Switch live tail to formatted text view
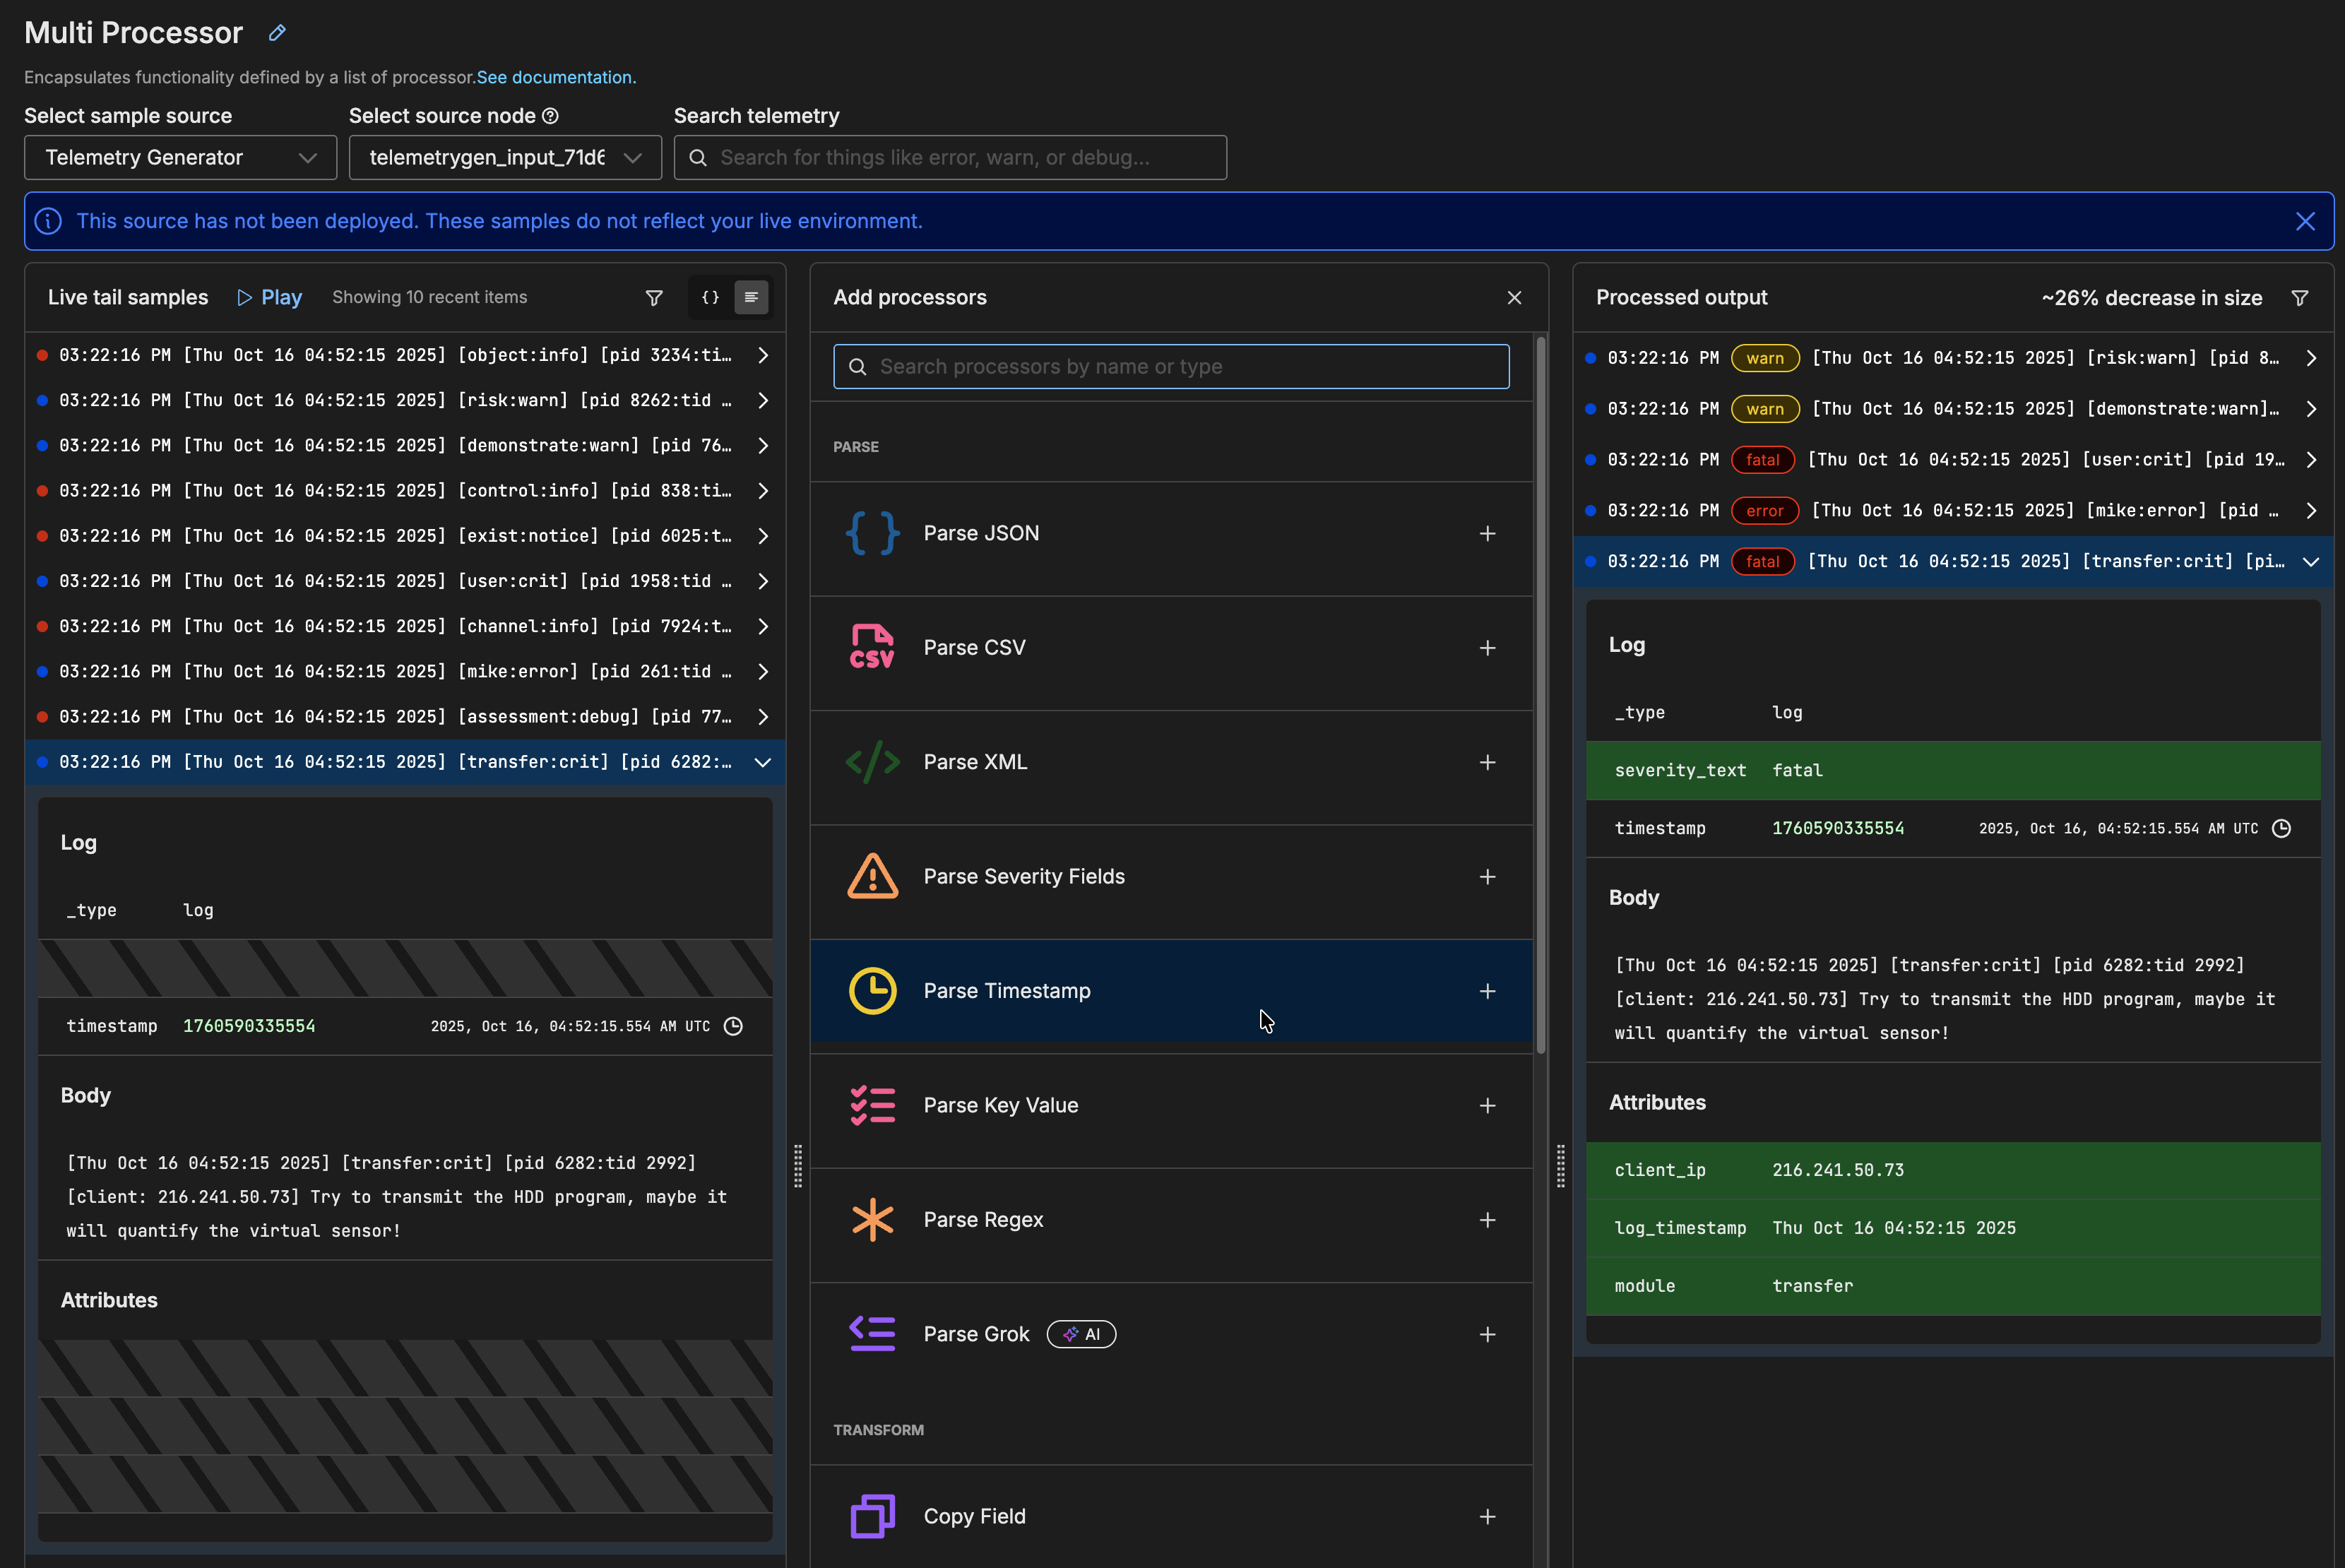 tap(751, 297)
